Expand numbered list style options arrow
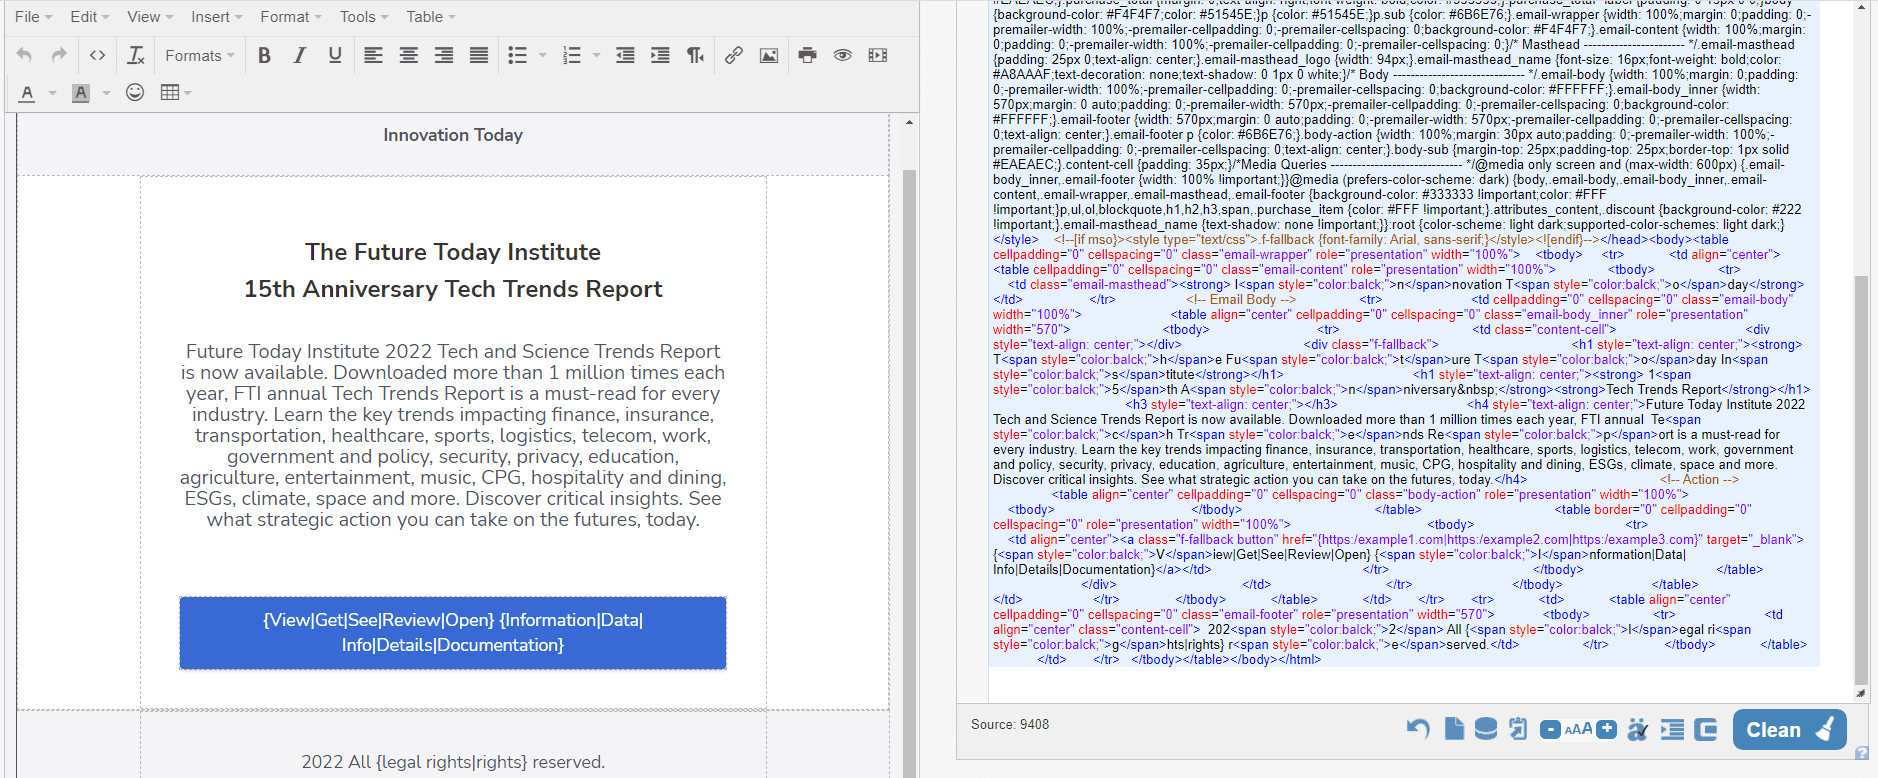The width and height of the screenshot is (1878, 778). 597,55
